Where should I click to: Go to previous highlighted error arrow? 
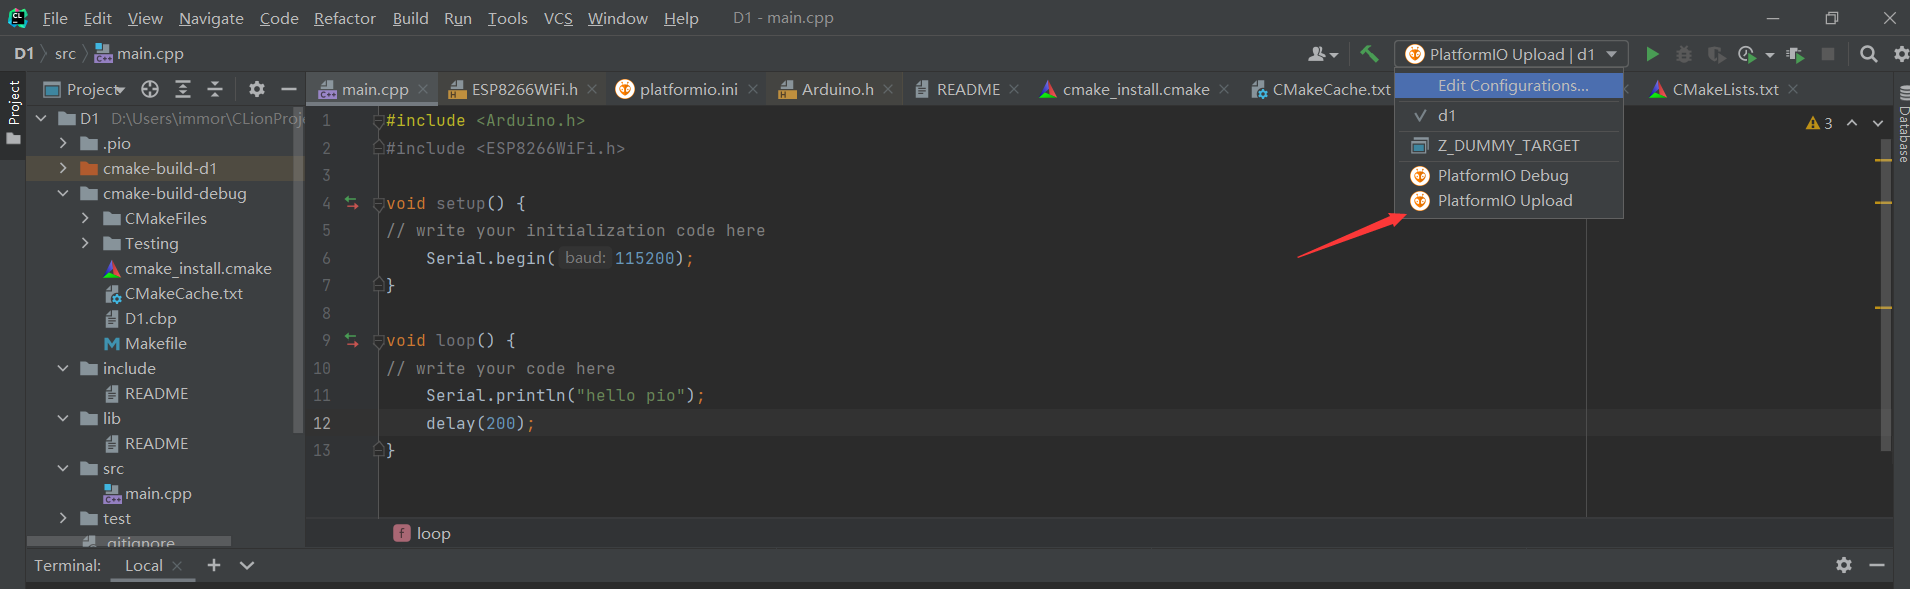(x=1852, y=123)
